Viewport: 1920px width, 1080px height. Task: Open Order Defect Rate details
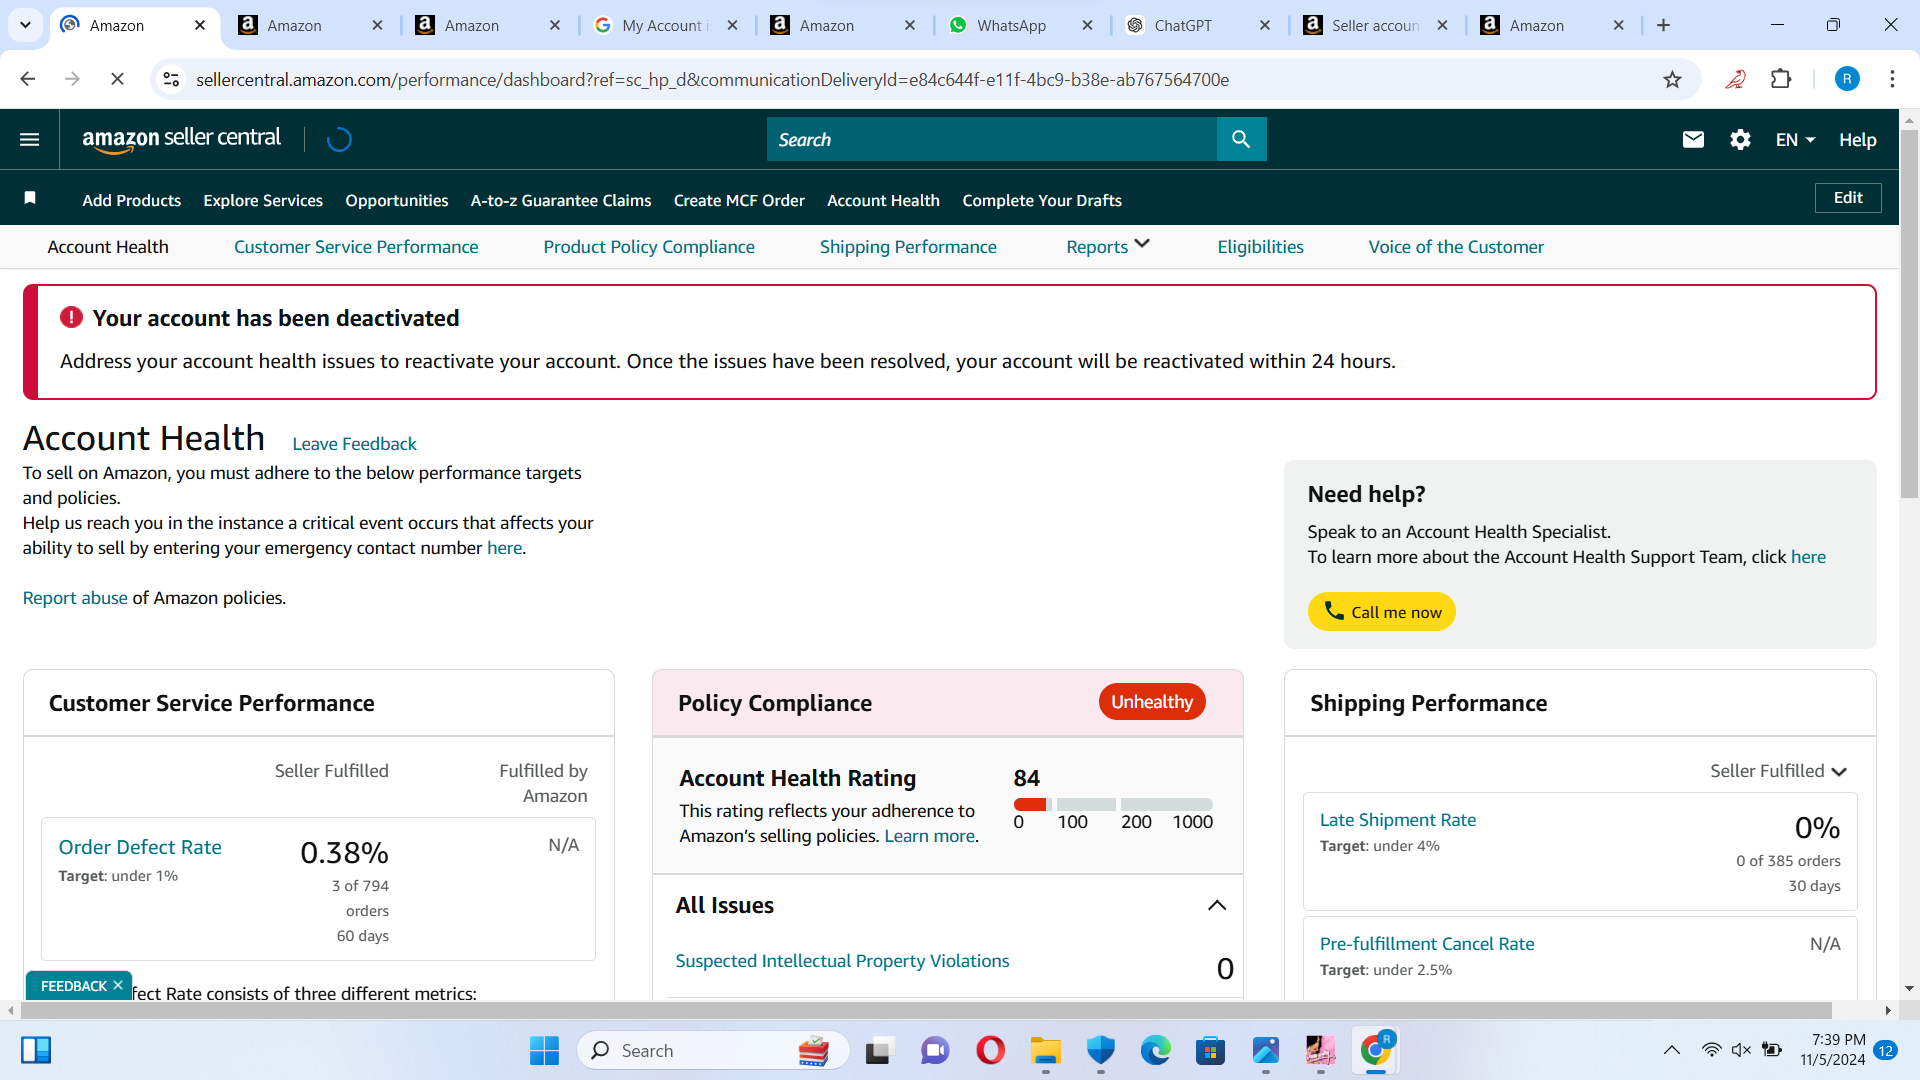(140, 847)
